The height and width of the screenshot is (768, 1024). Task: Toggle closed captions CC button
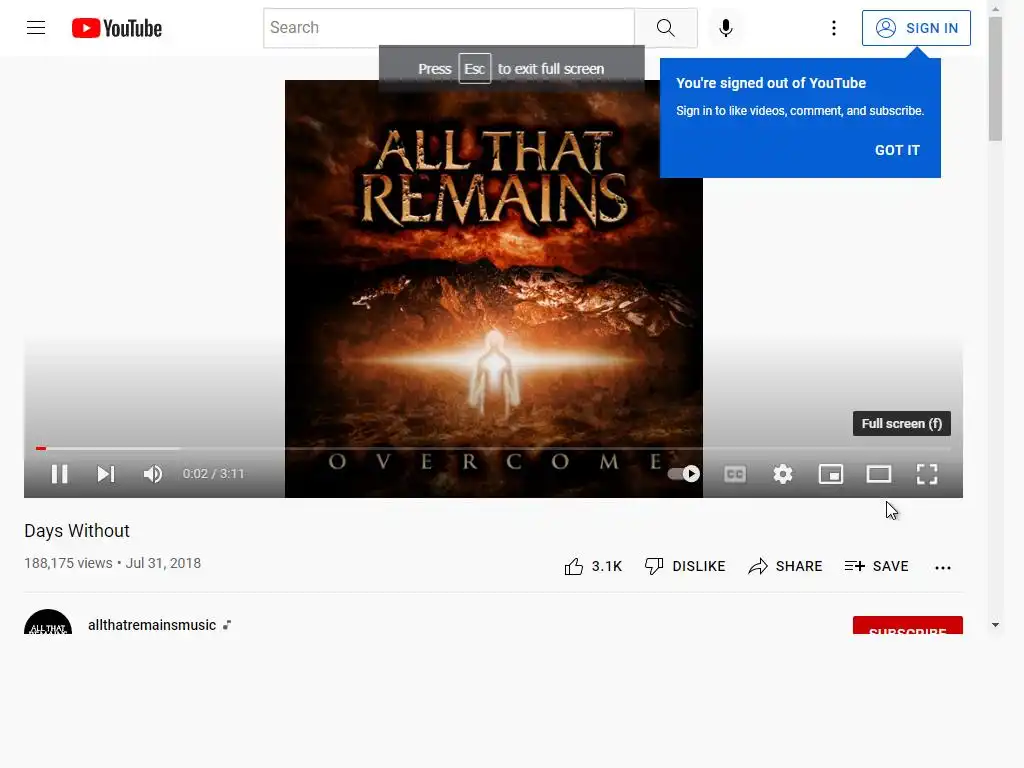pos(735,474)
